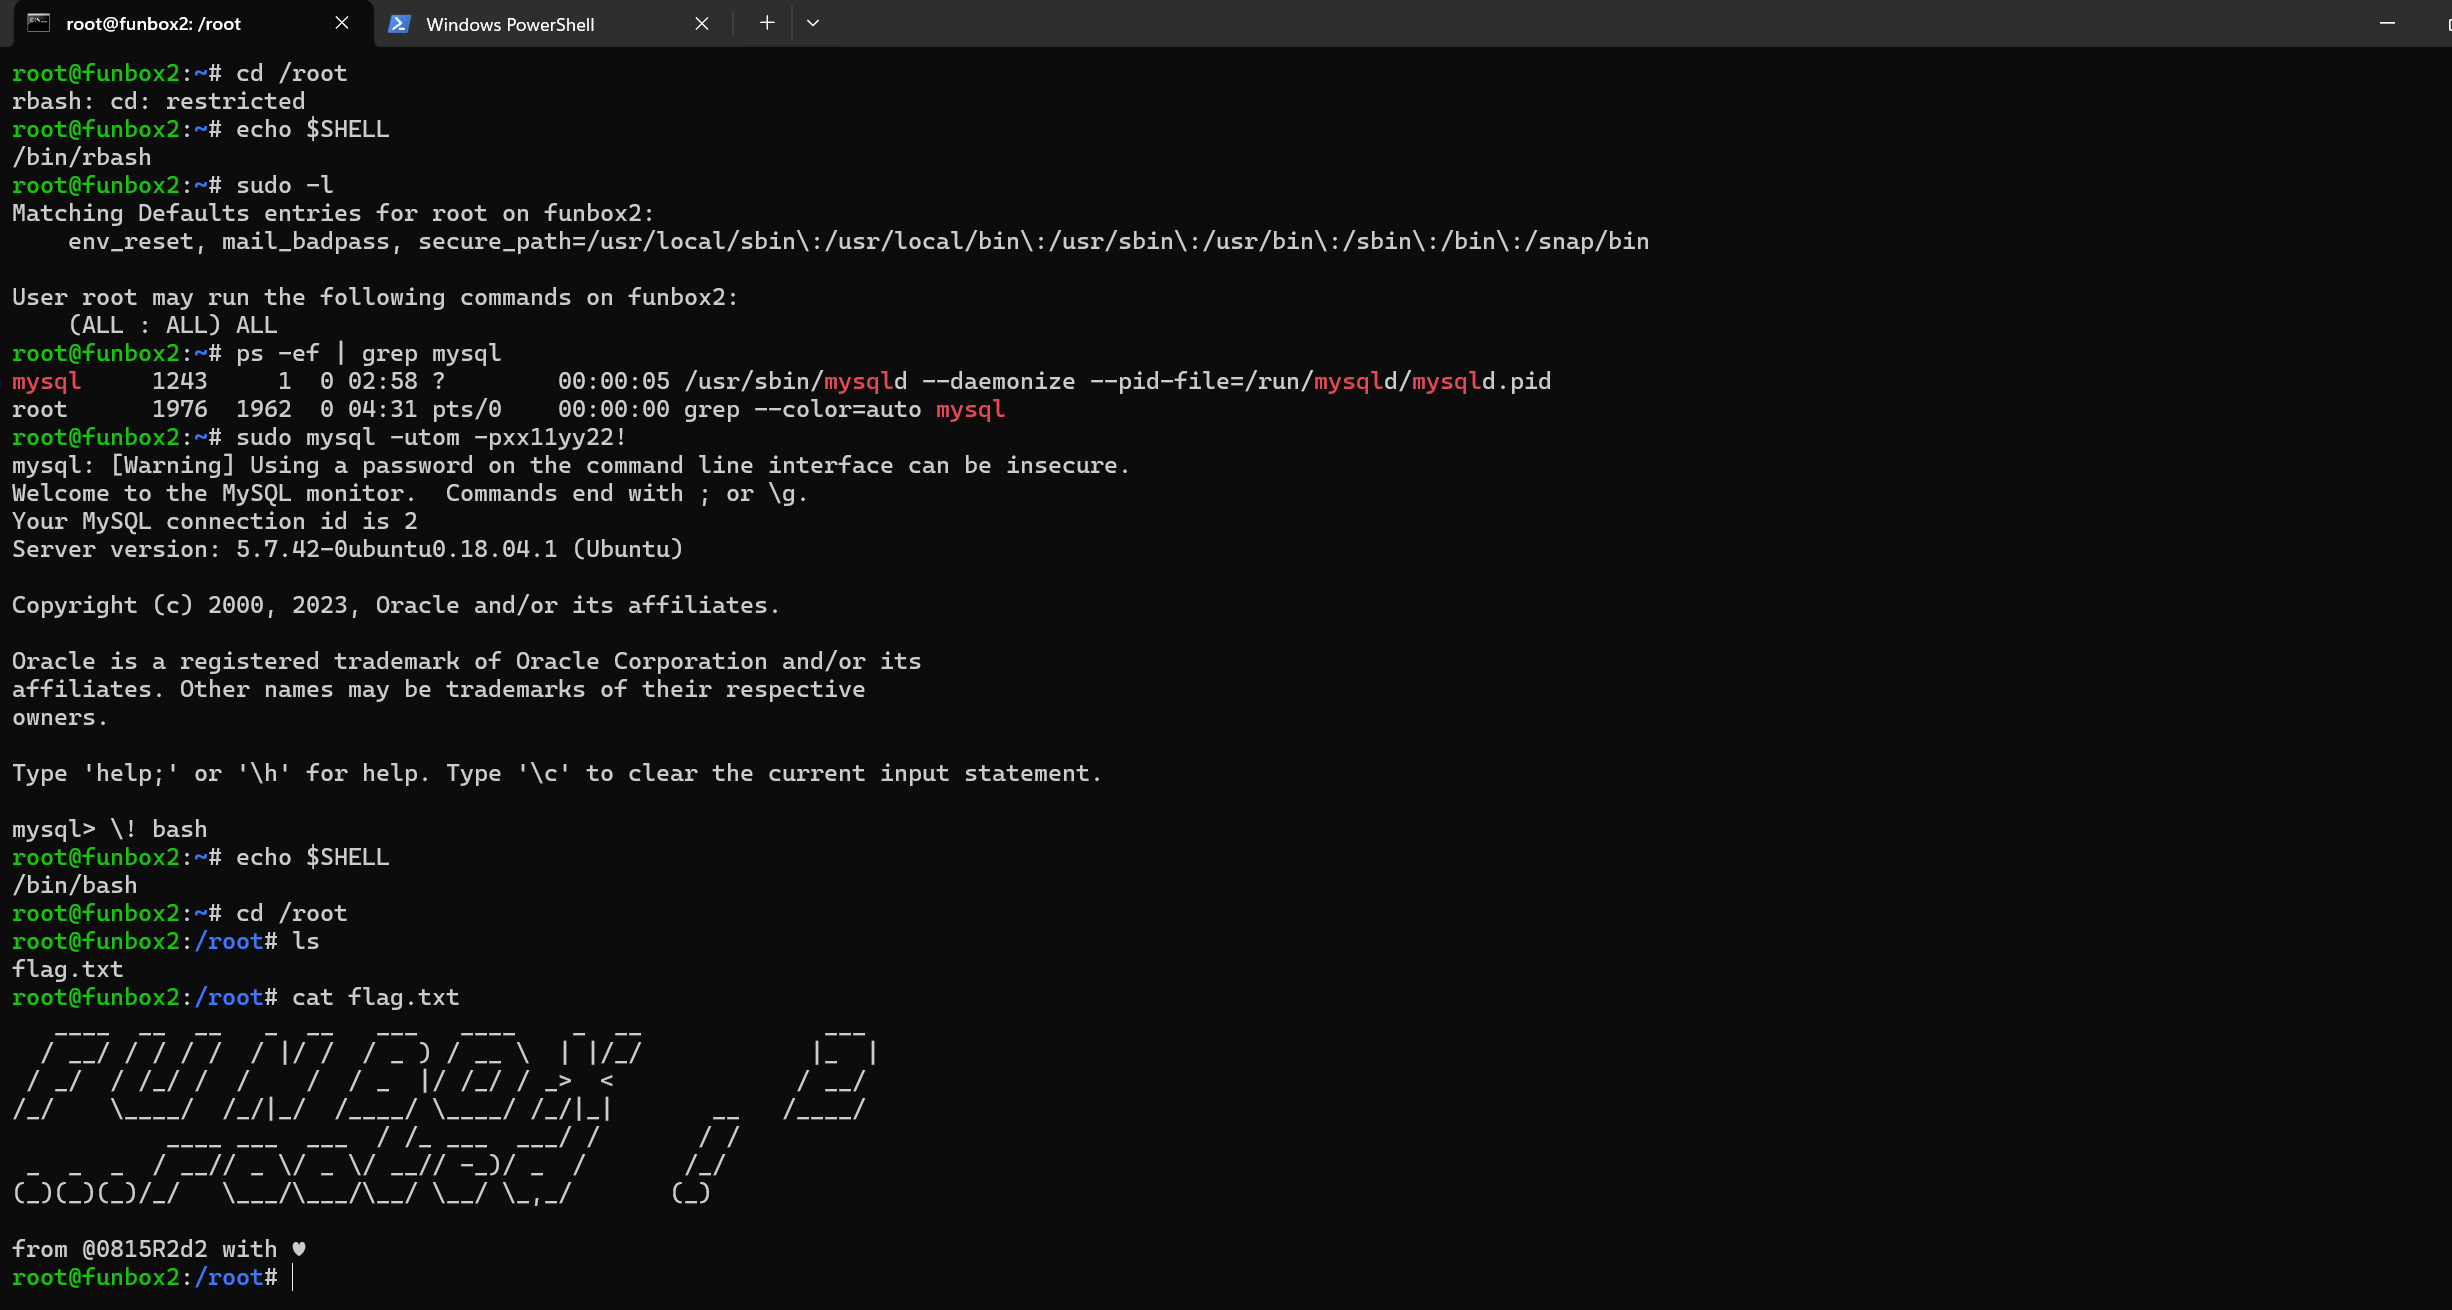Close the Windows PowerShell tab

click(702, 24)
